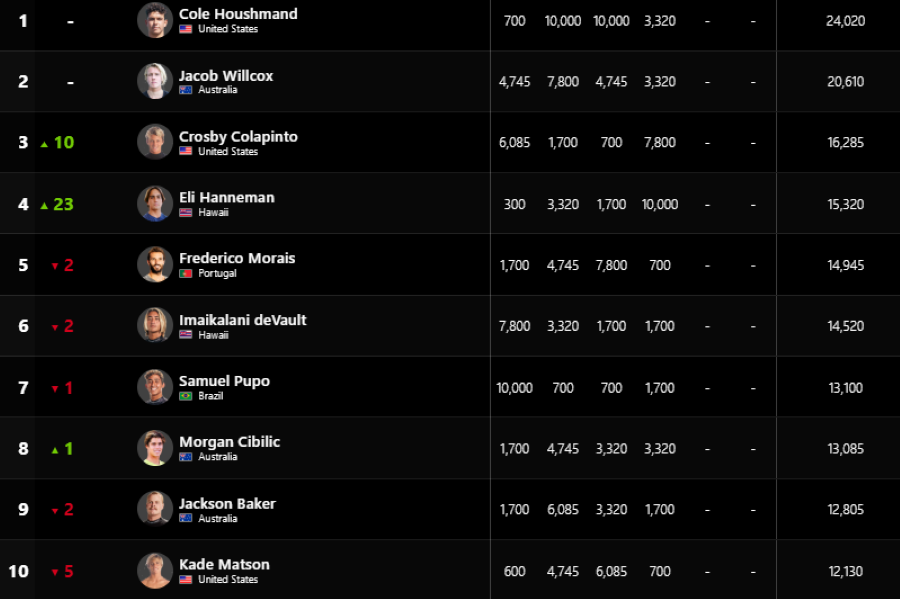Click the Australia flag under Jacob Willcox
The height and width of the screenshot is (599, 900).
[185, 90]
